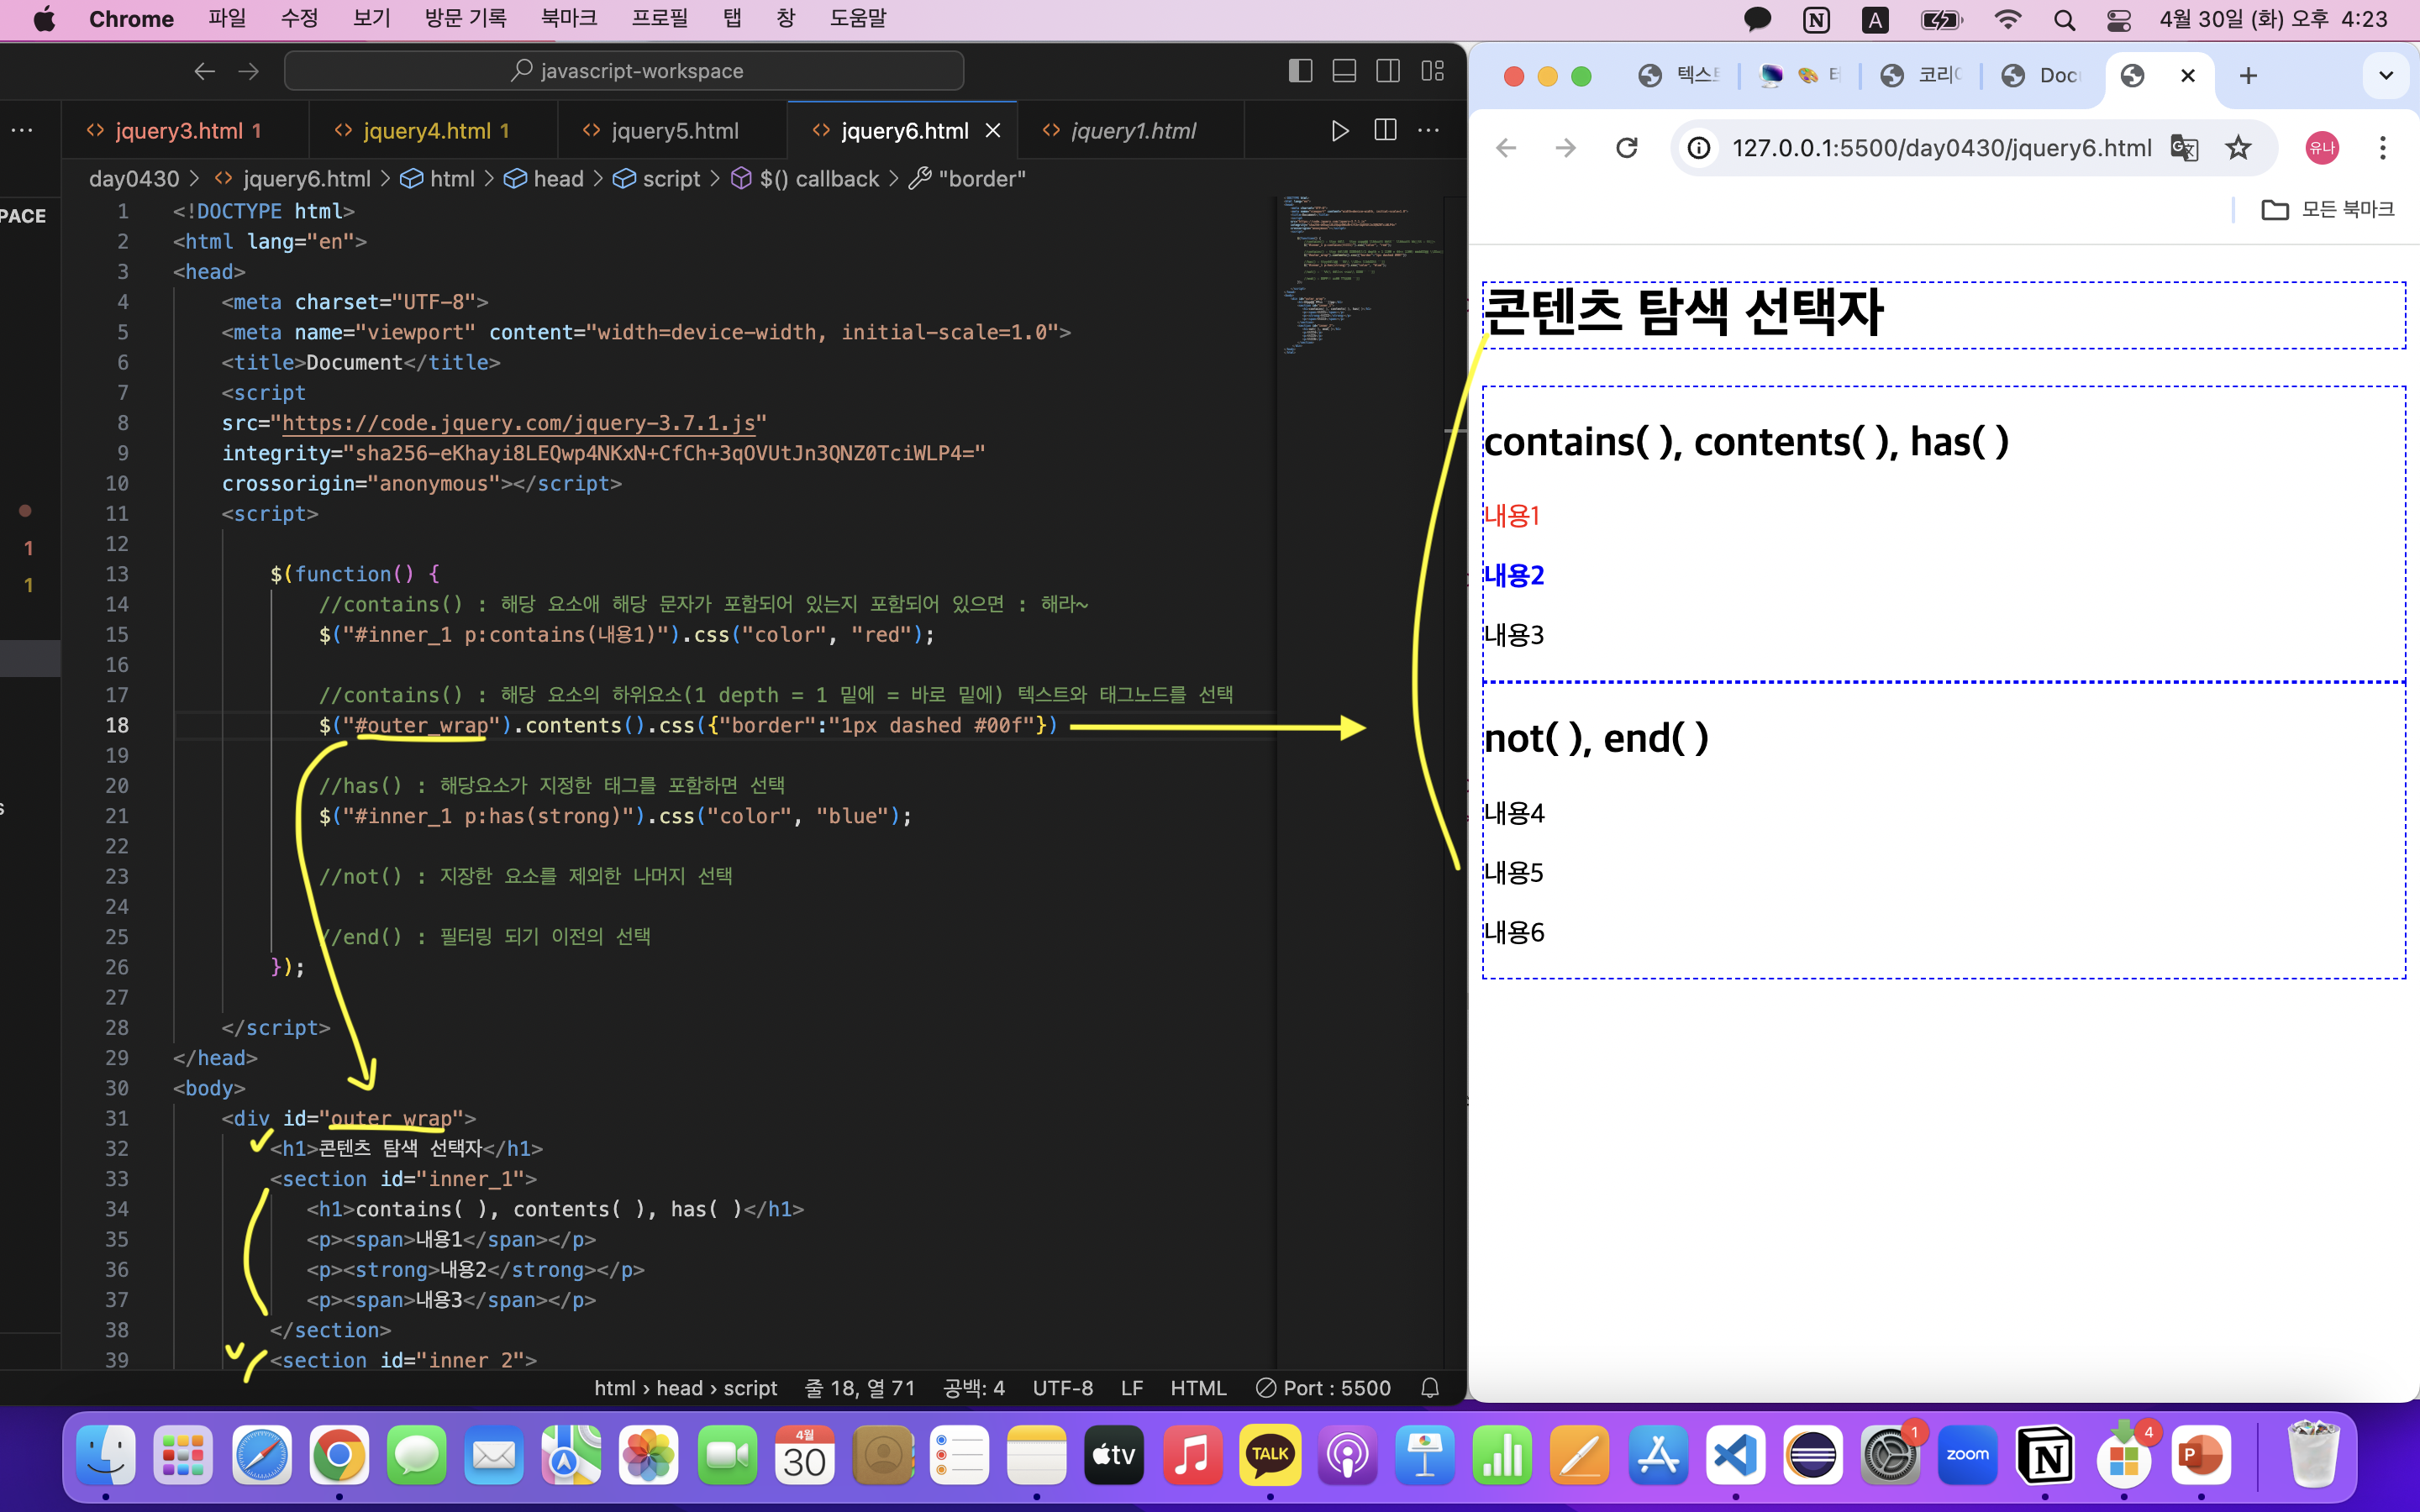Image resolution: width=2420 pixels, height=1512 pixels.
Task: Open customize layout icon
Action: click(1432, 71)
